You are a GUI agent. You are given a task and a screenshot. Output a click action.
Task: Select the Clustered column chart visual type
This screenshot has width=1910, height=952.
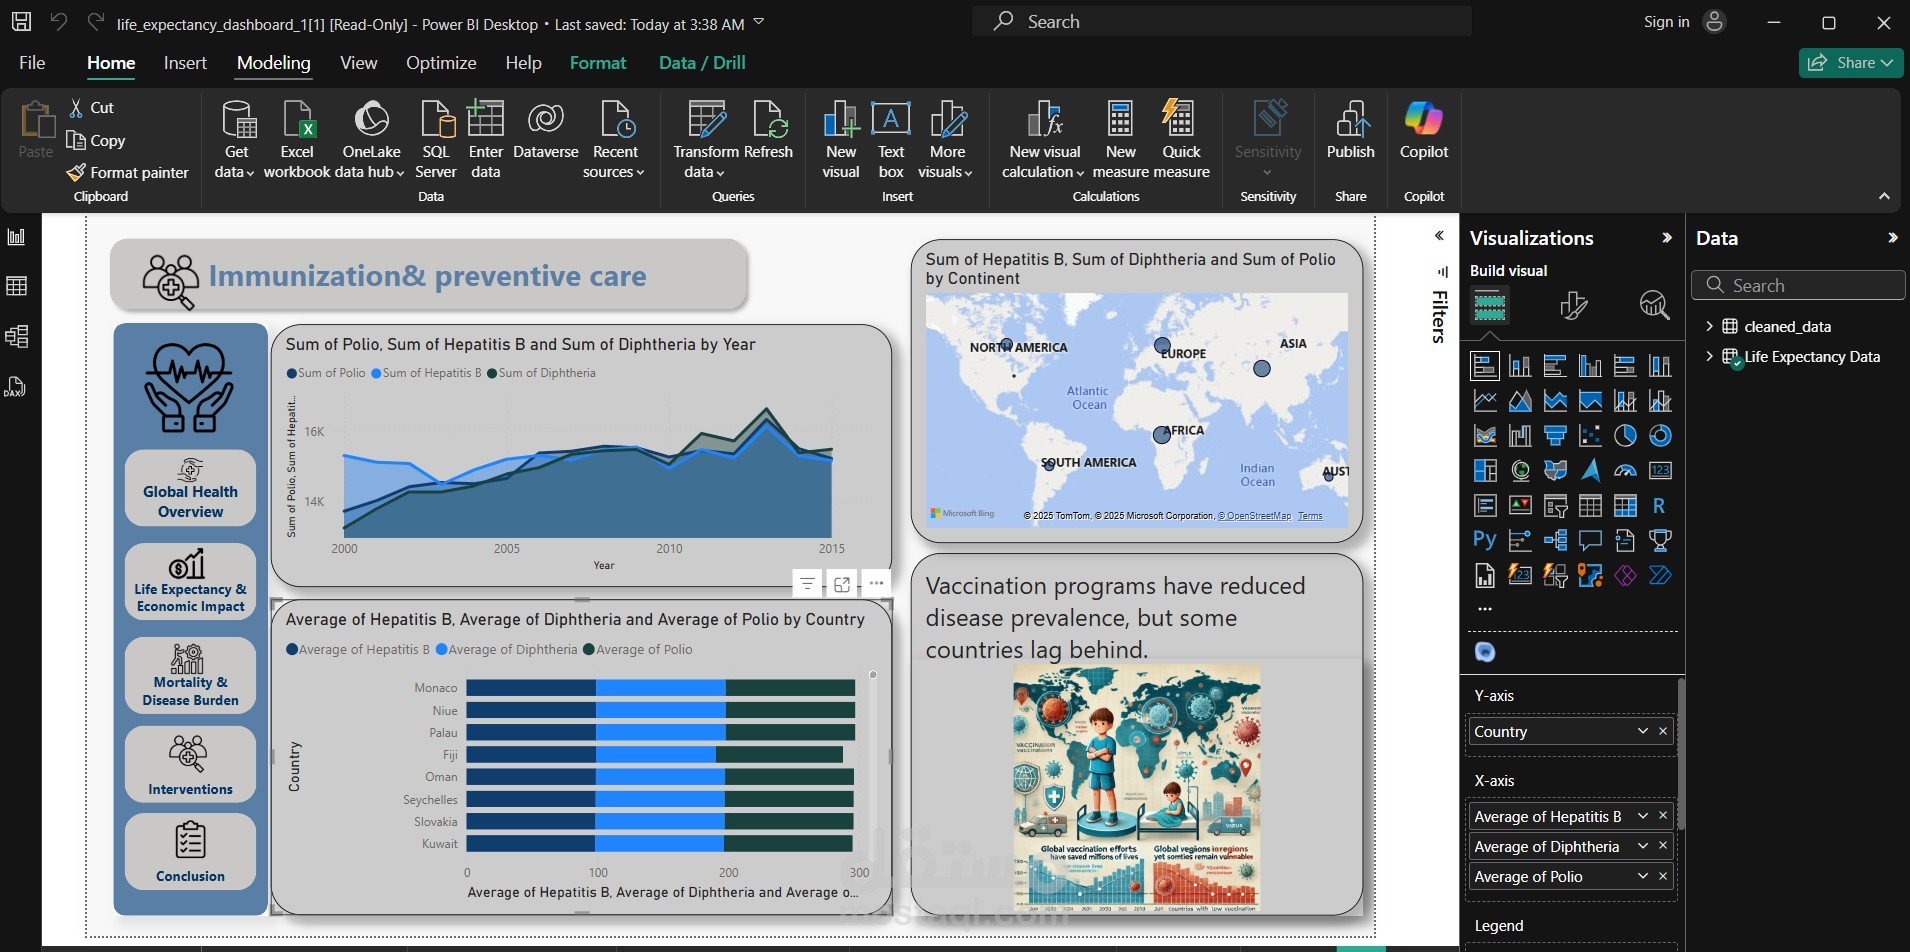pos(1590,366)
